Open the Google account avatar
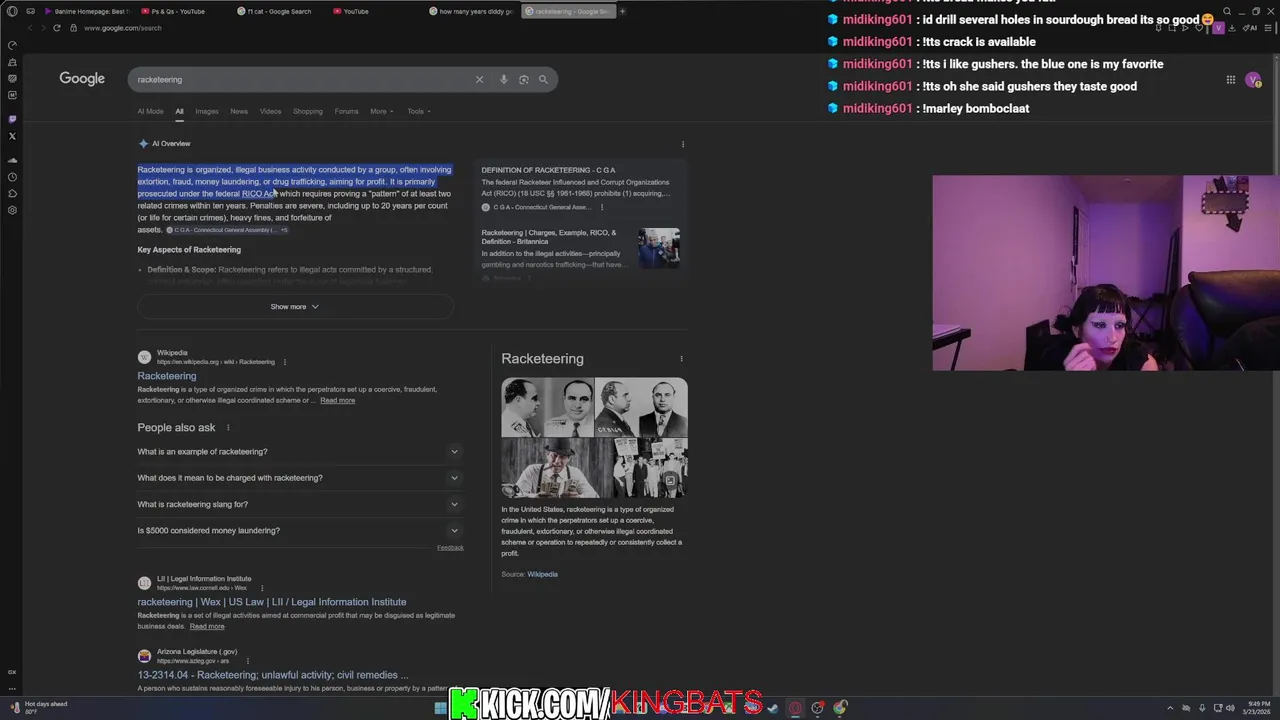This screenshot has height=720, width=1280. pyautogui.click(x=1253, y=80)
